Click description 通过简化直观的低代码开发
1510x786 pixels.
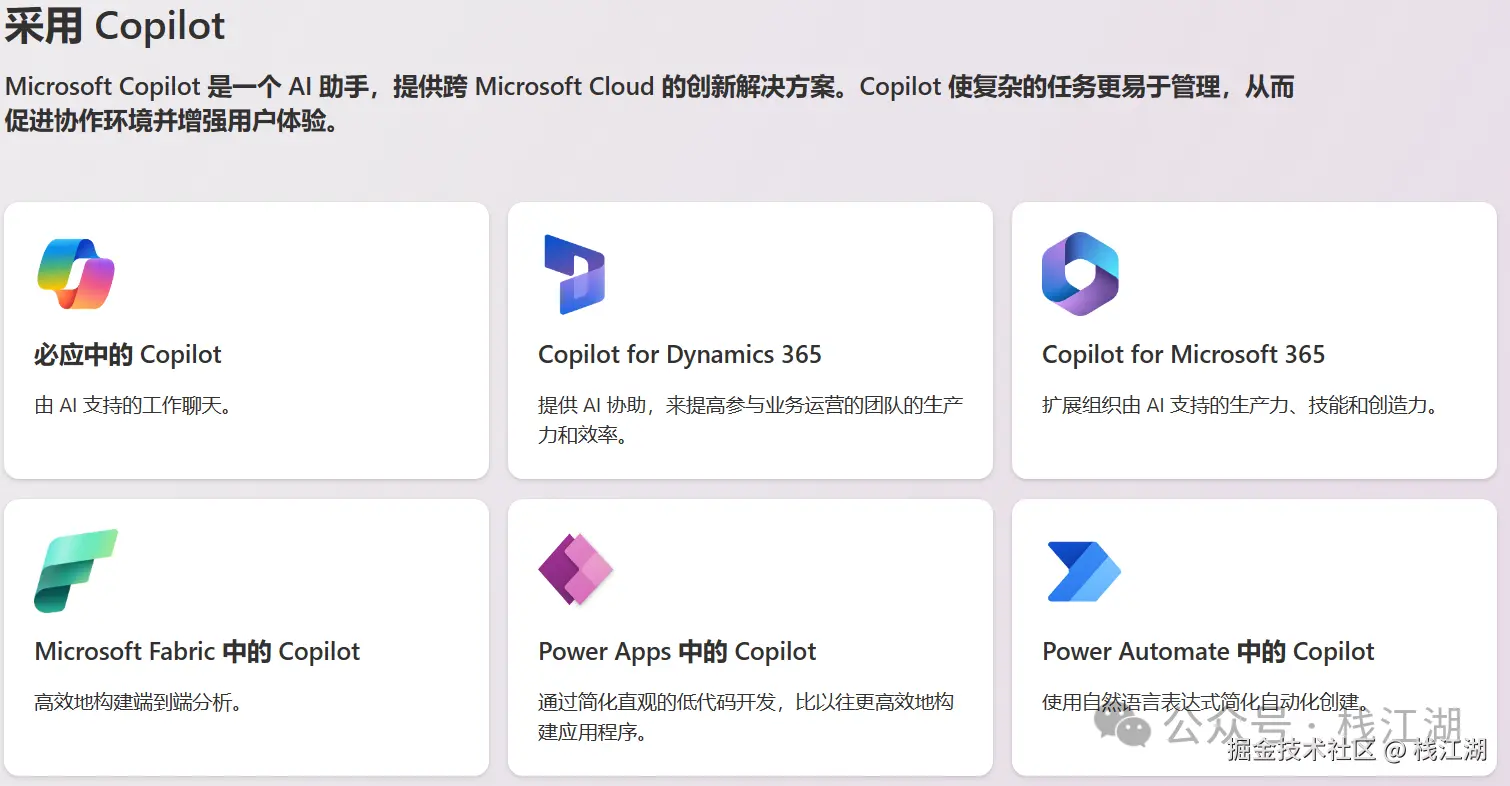746,717
